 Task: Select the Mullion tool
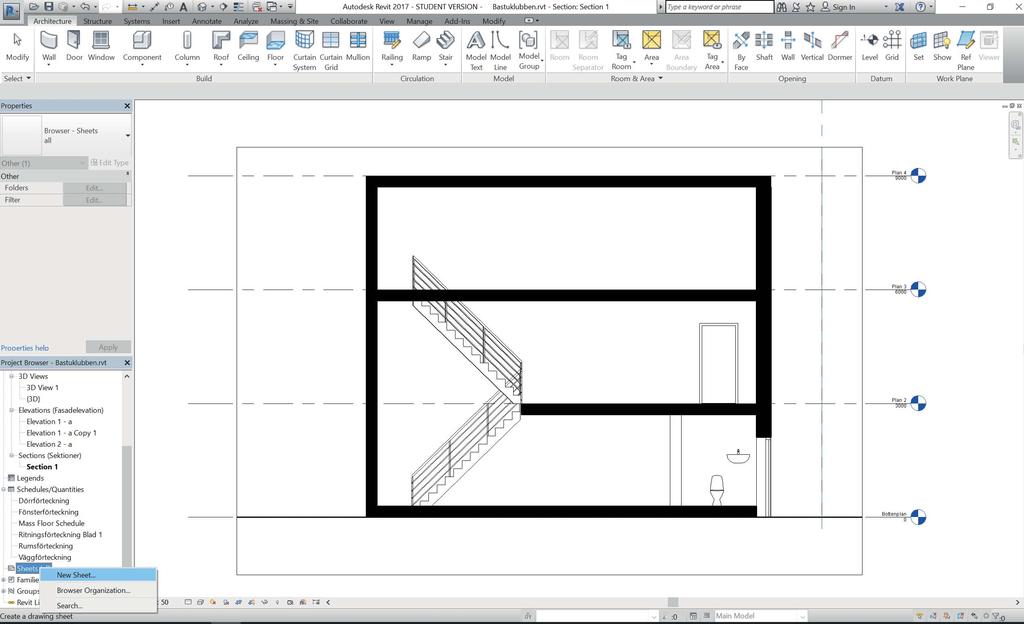358,47
